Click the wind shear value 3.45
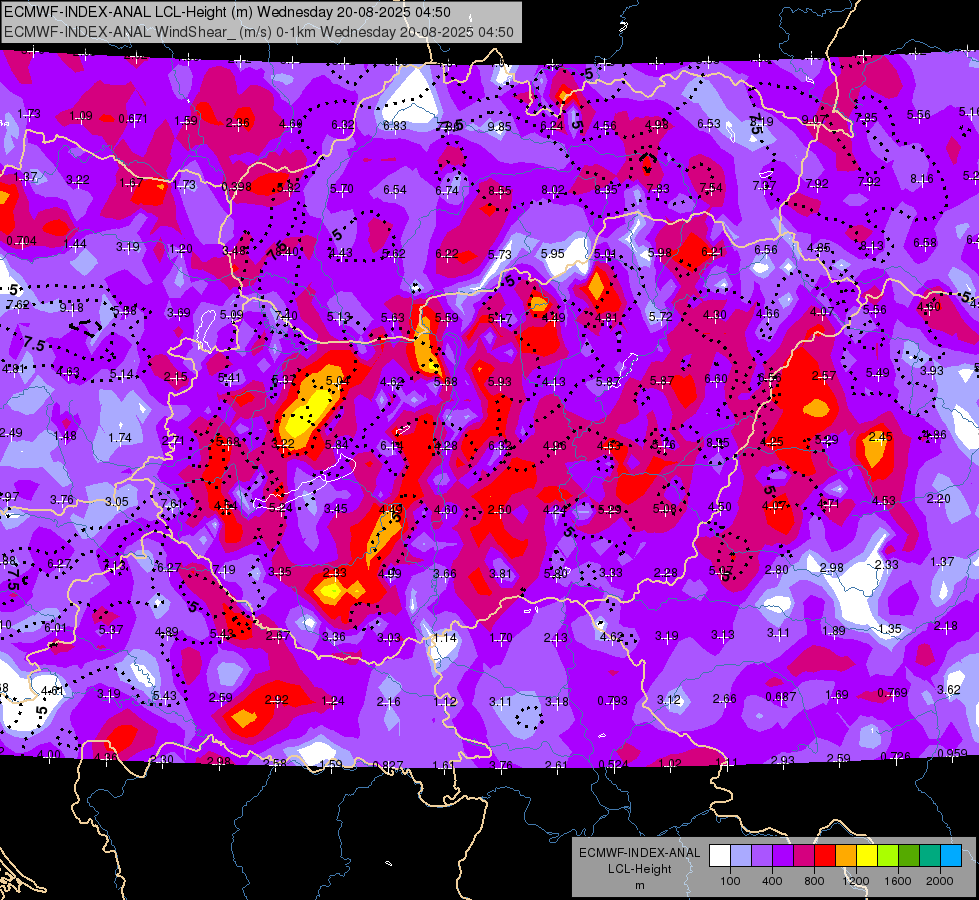 pos(336,508)
